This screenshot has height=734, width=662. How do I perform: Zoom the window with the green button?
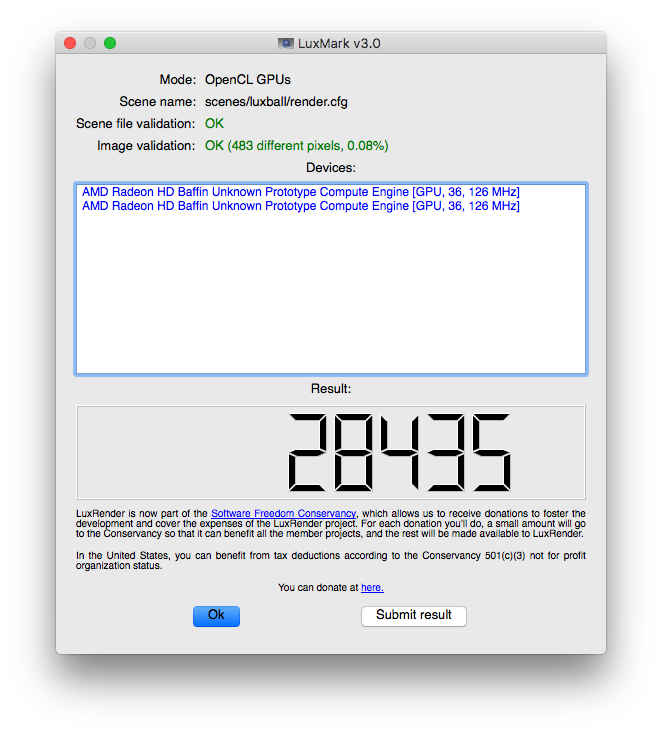pyautogui.click(x=110, y=43)
